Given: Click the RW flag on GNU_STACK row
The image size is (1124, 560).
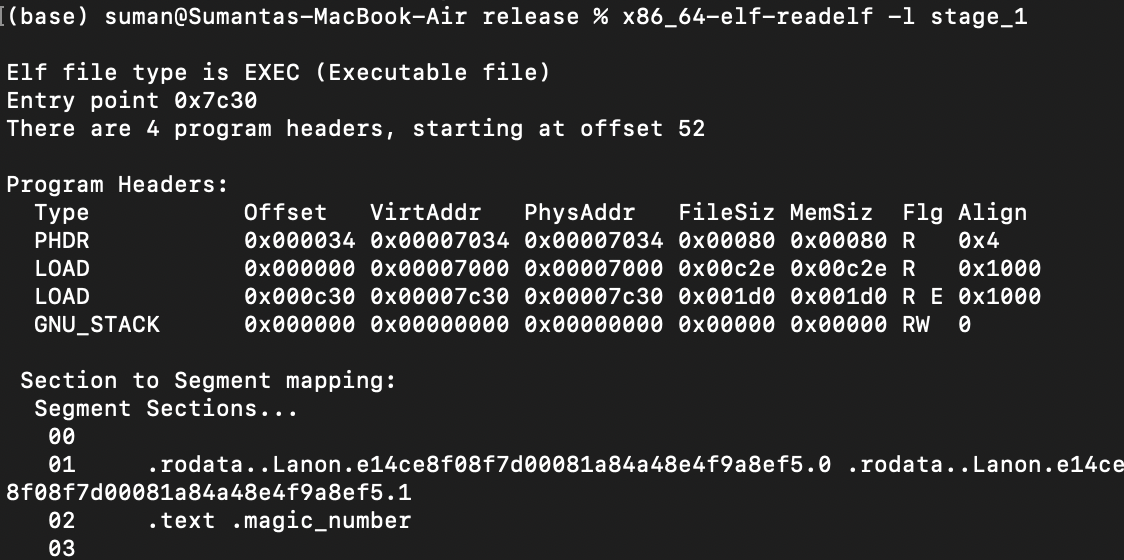Looking at the screenshot, I should tap(915, 325).
